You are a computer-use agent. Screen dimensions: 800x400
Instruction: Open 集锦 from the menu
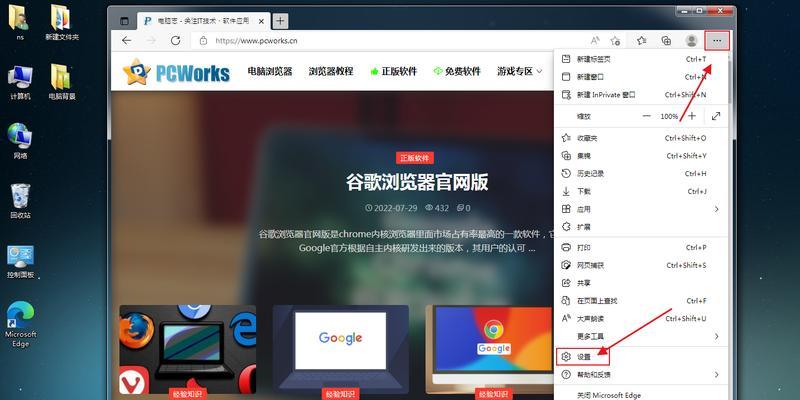pyautogui.click(x=641, y=156)
